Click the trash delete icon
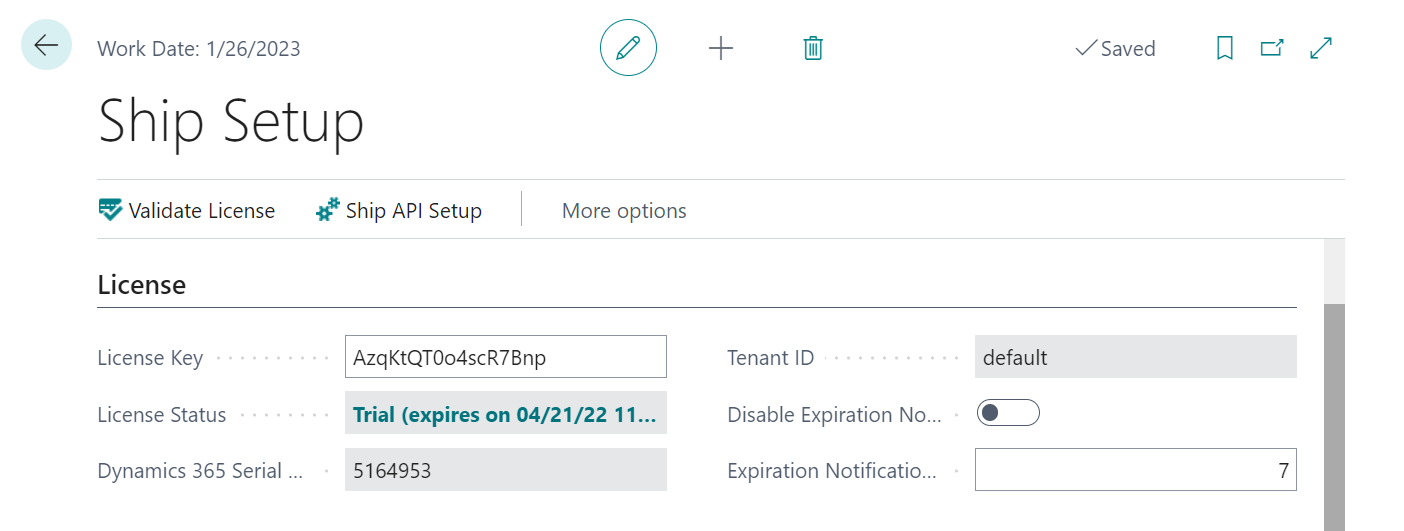This screenshot has height=531, width=1404. point(813,48)
